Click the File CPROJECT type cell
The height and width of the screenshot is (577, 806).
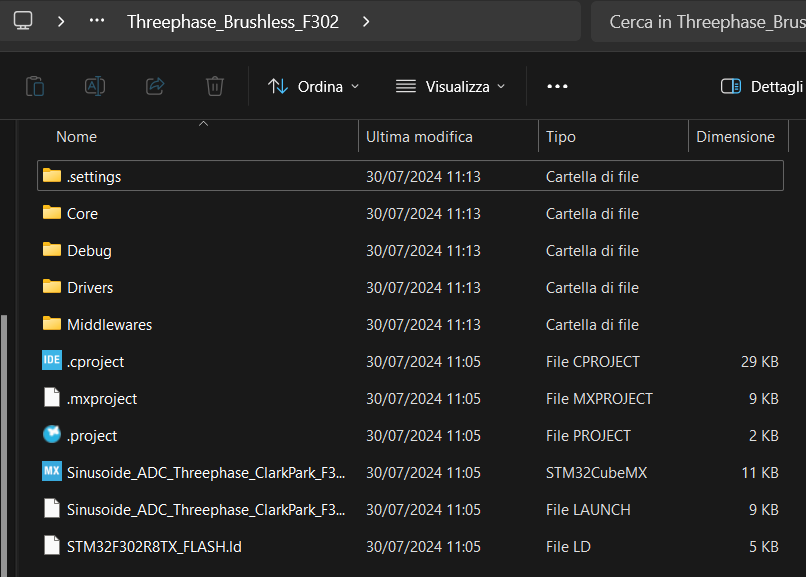[x=593, y=362]
